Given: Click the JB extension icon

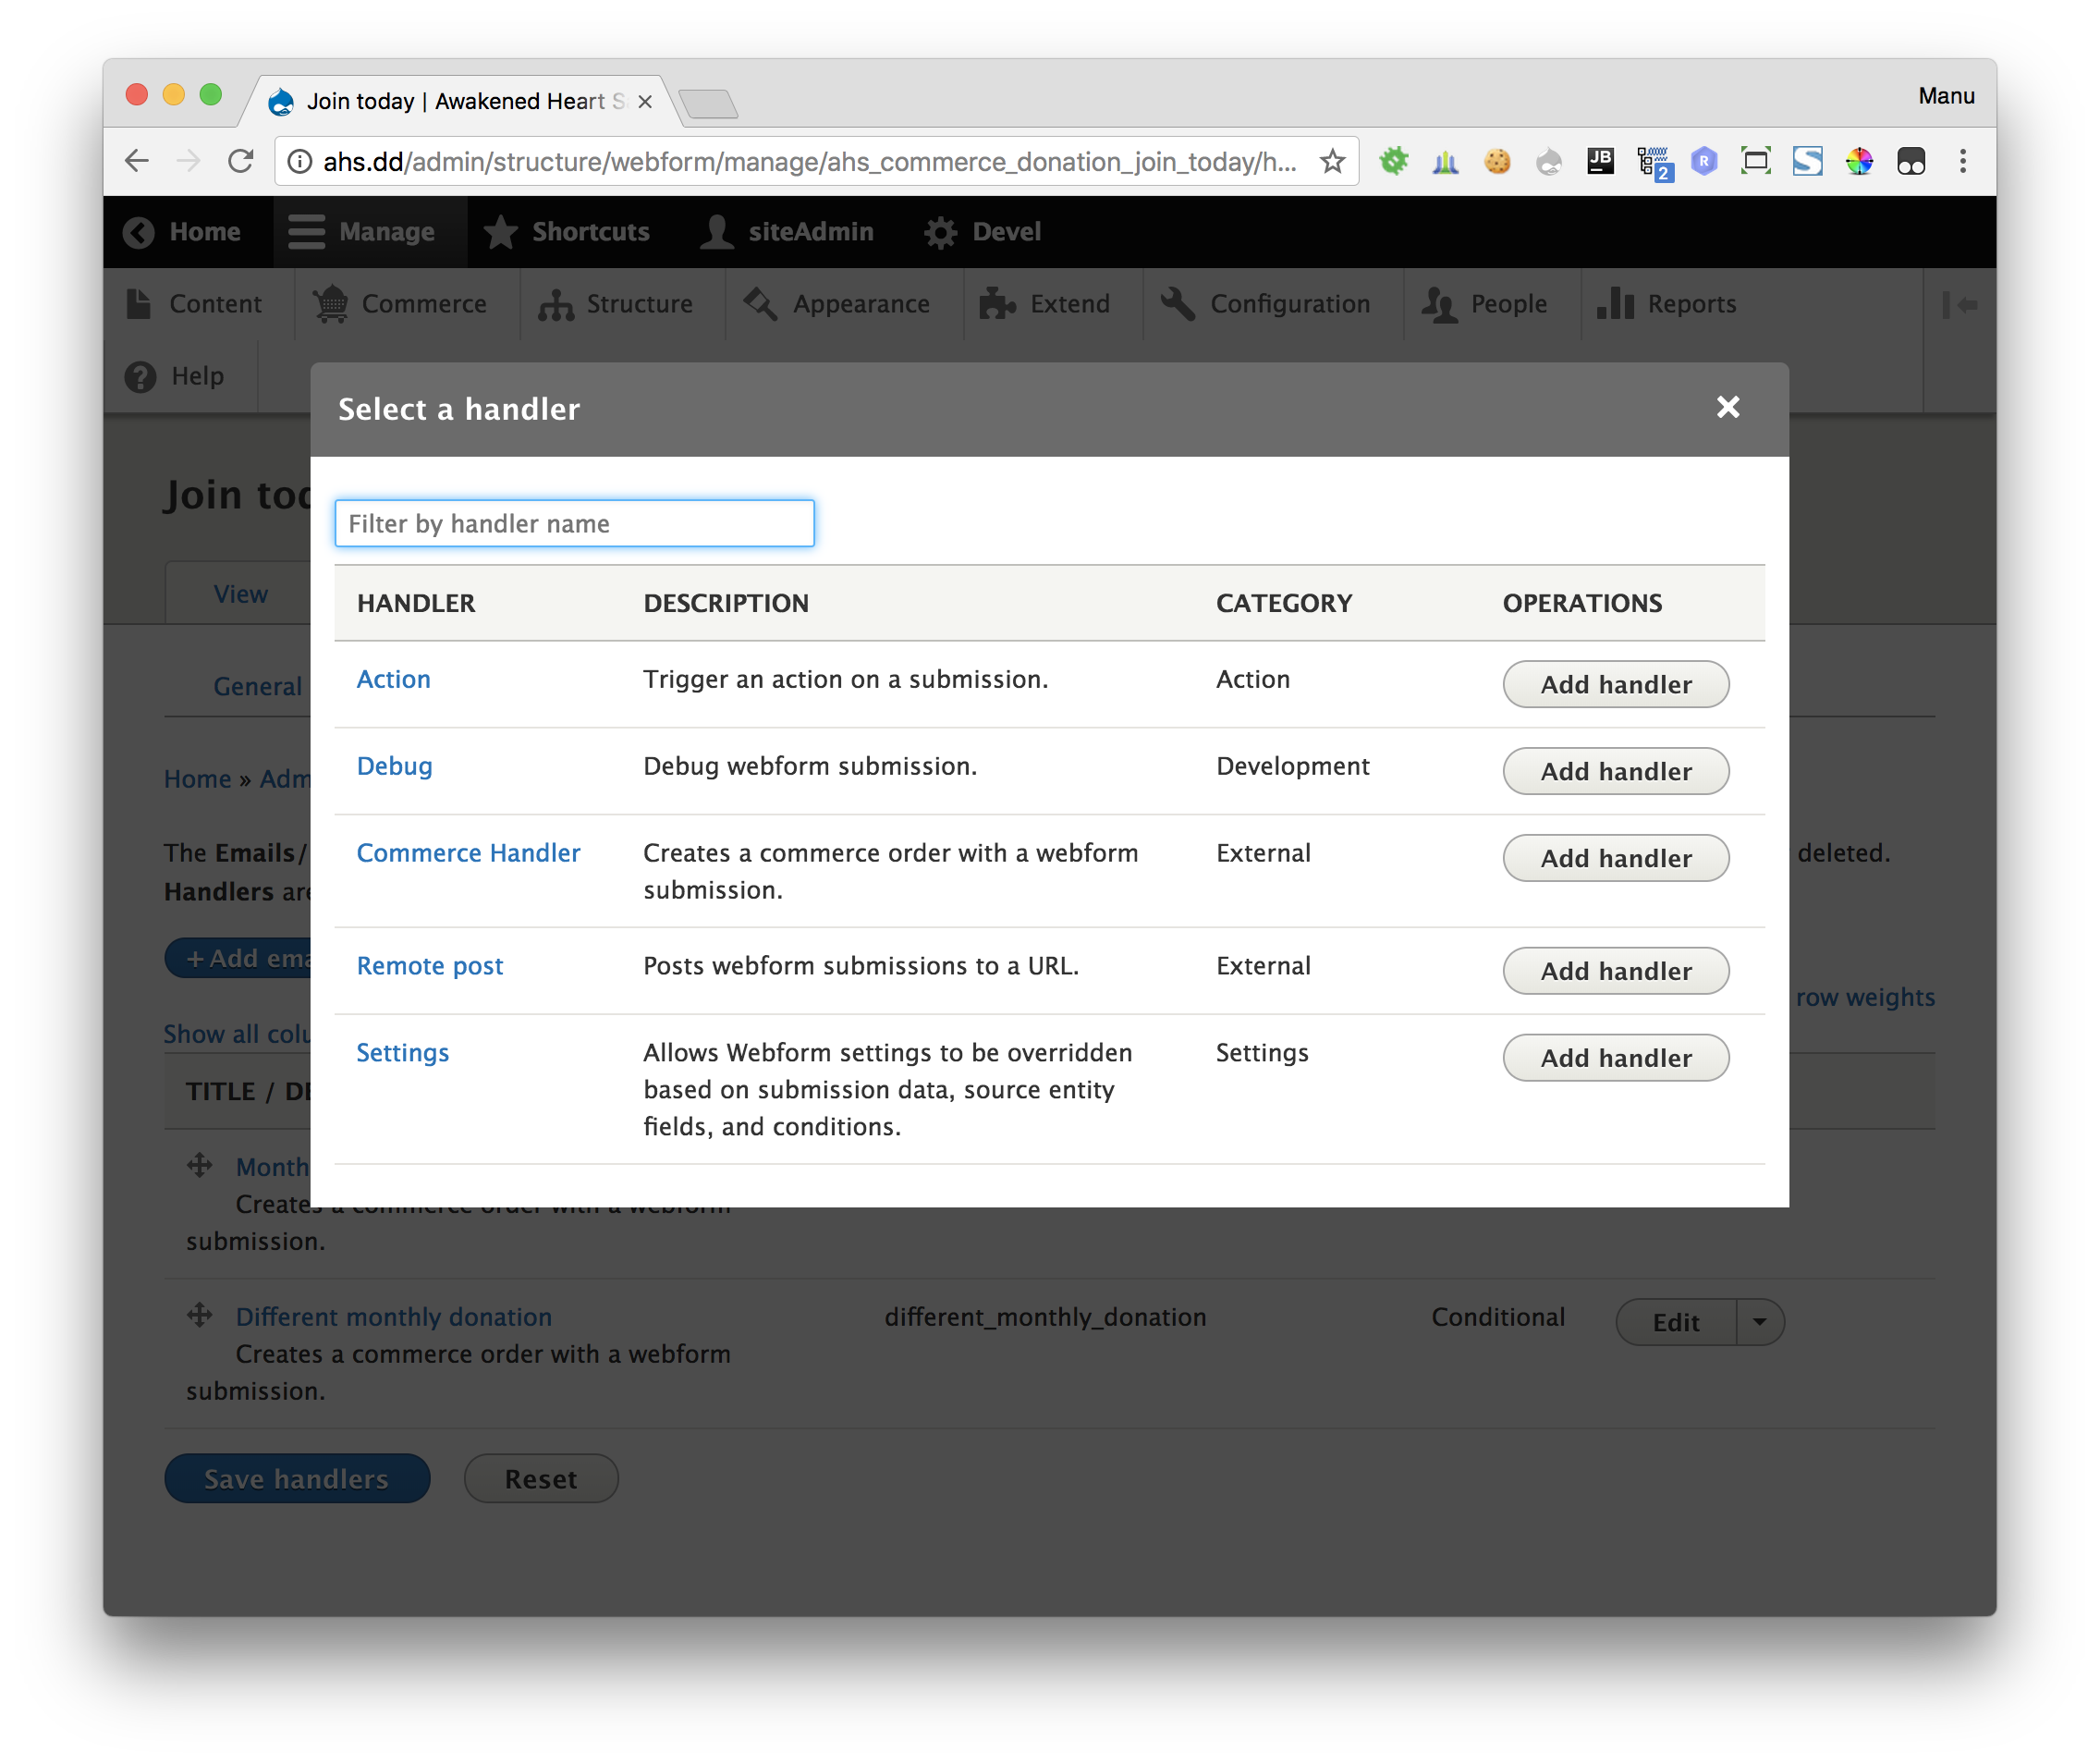Looking at the screenshot, I should pos(1601,161).
